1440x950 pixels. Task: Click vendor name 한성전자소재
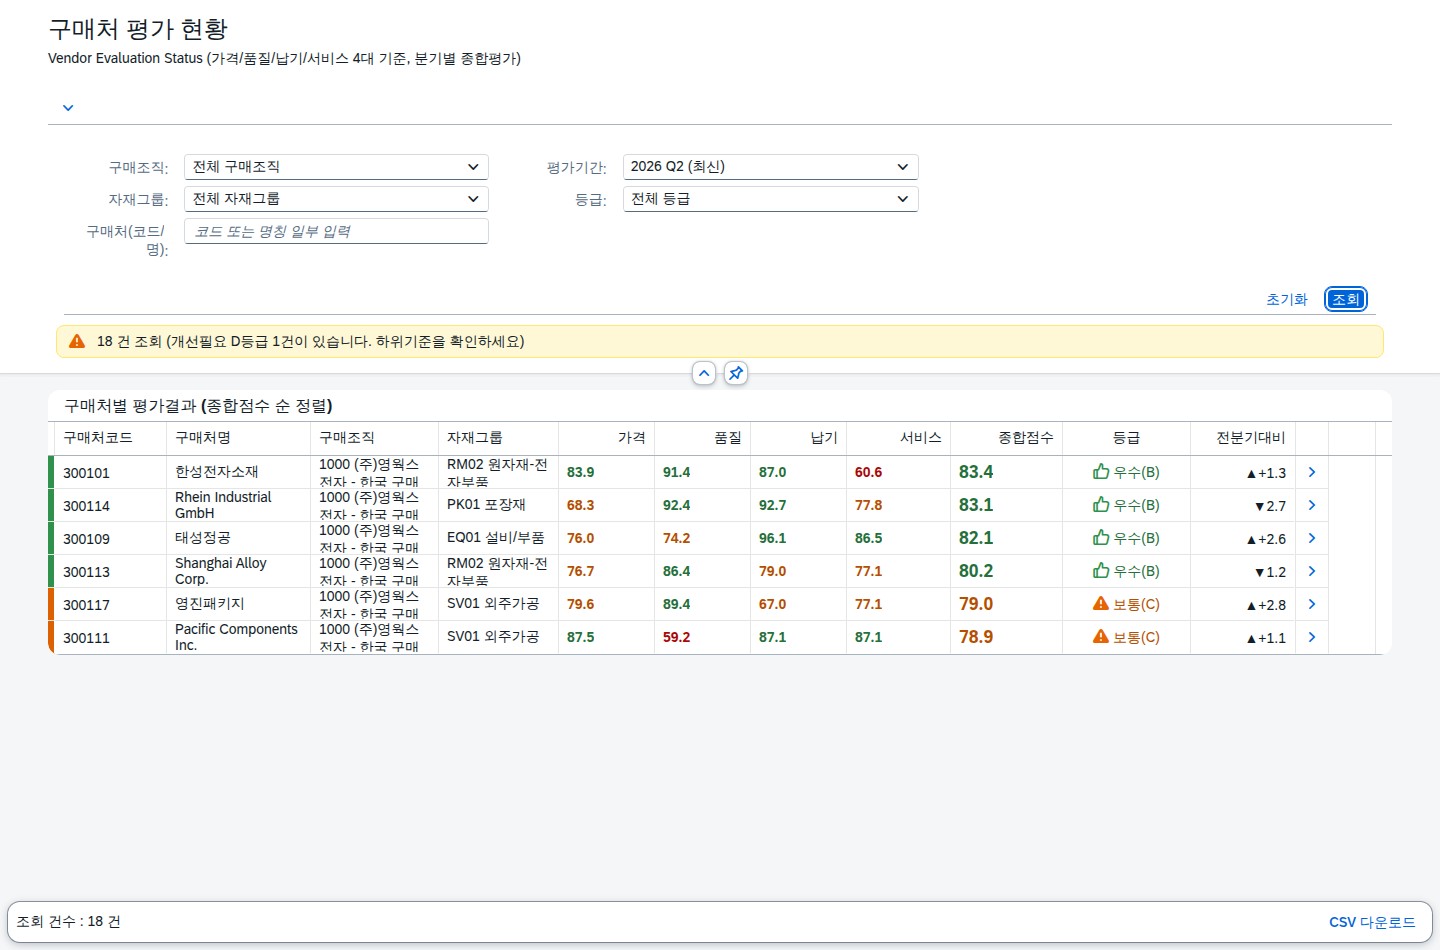tap(217, 472)
